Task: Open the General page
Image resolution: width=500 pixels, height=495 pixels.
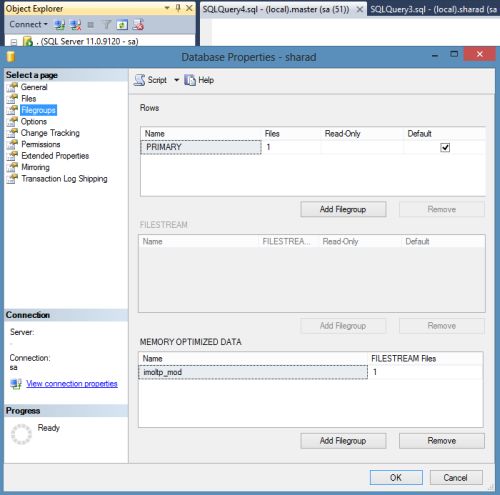Action: click(x=34, y=87)
